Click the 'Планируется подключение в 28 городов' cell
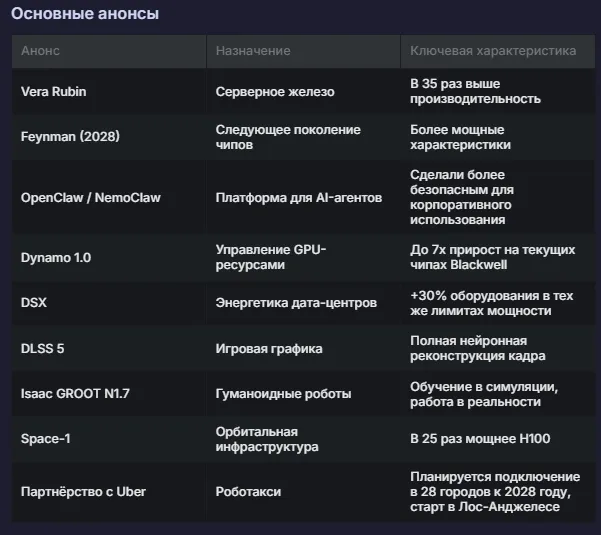 pos(498,492)
